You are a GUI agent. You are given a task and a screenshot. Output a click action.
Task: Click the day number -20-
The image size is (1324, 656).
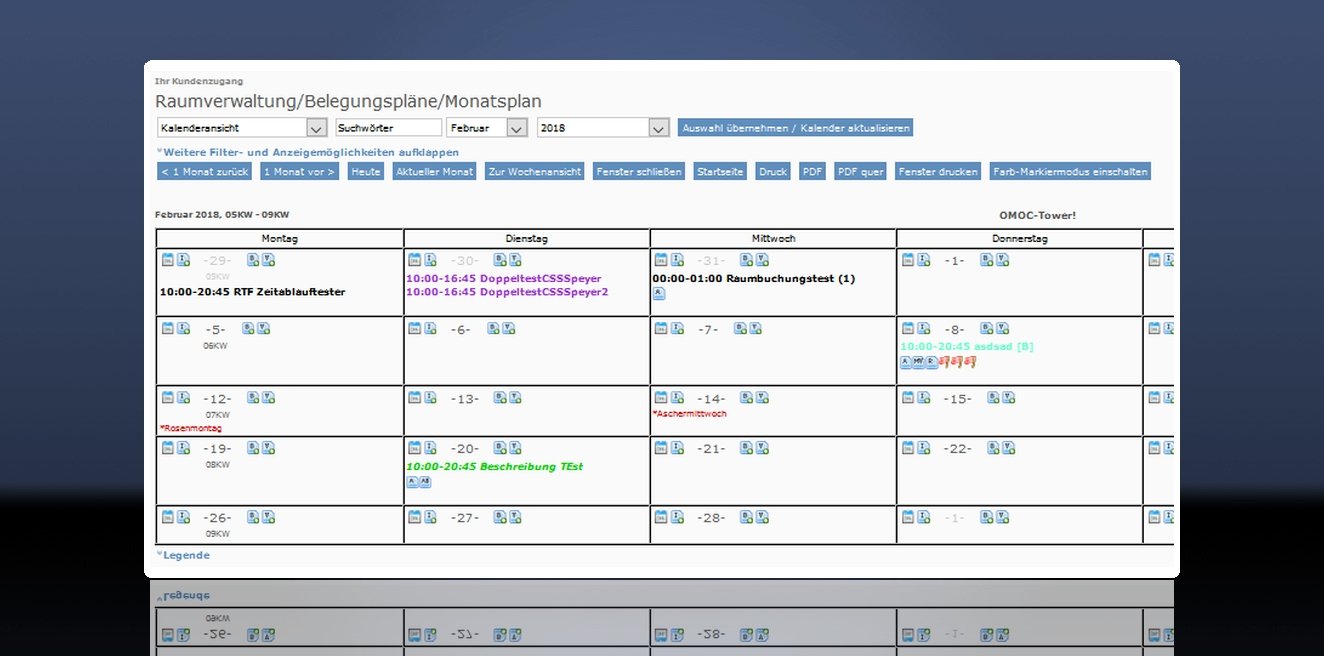[465, 449]
